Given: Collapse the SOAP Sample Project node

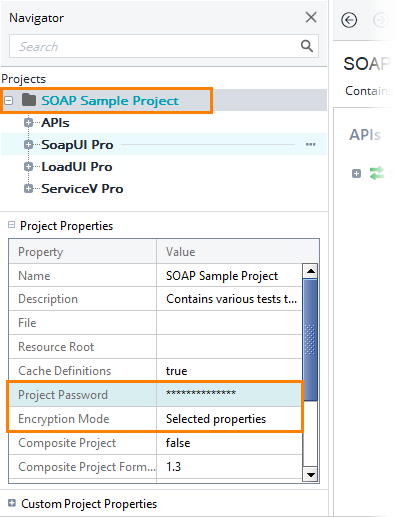Looking at the screenshot, I should click(9, 100).
